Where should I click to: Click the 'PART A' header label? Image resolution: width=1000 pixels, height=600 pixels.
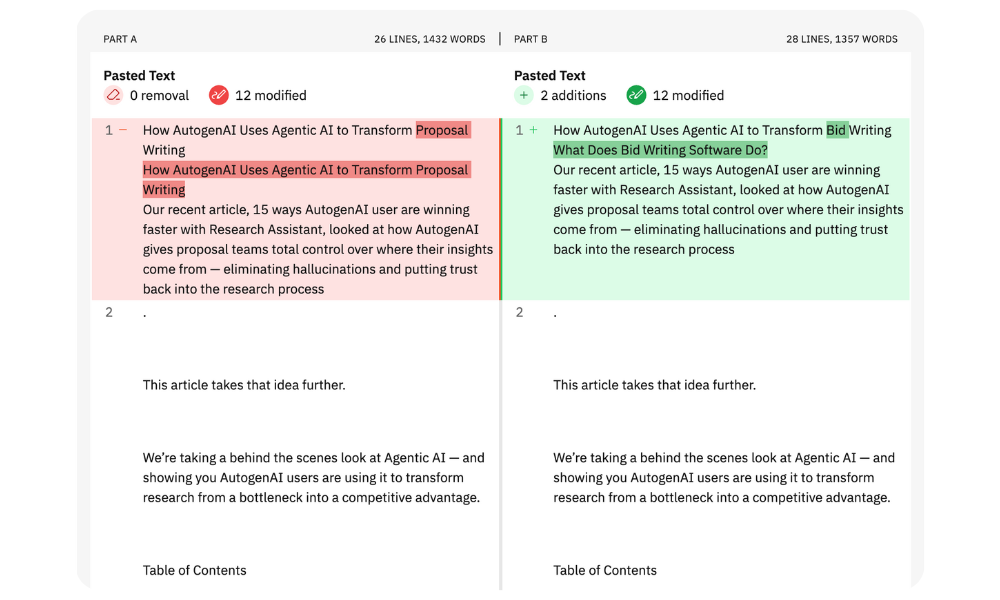(x=120, y=40)
